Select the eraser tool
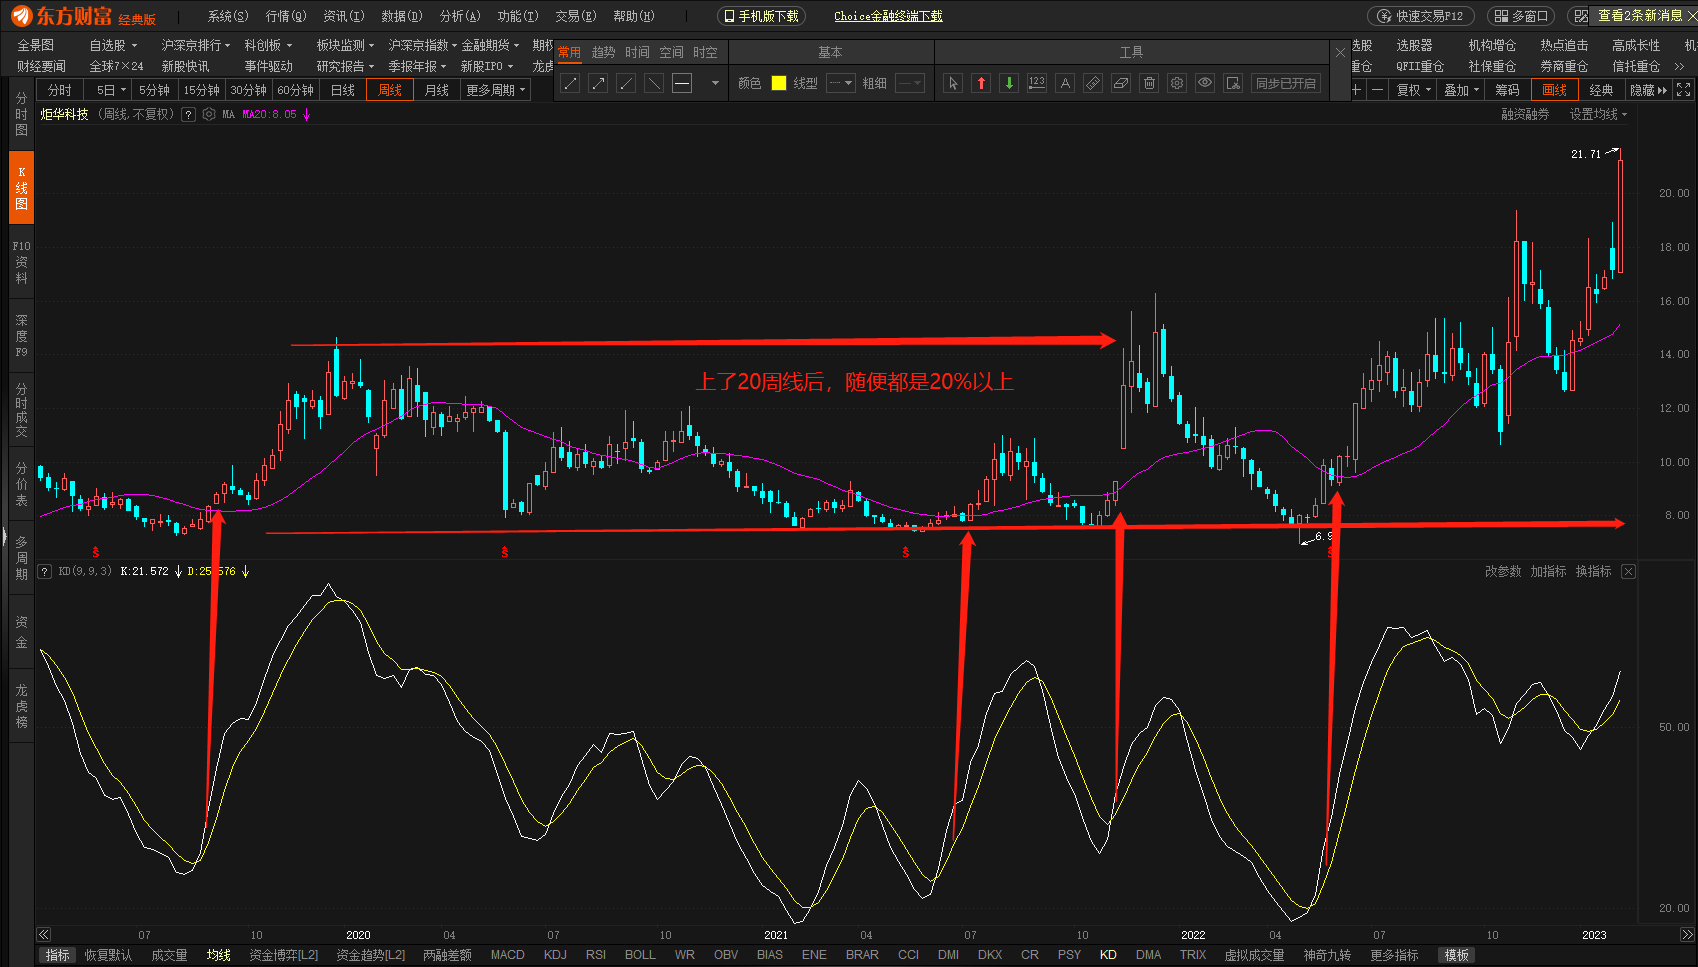 (x=1121, y=83)
